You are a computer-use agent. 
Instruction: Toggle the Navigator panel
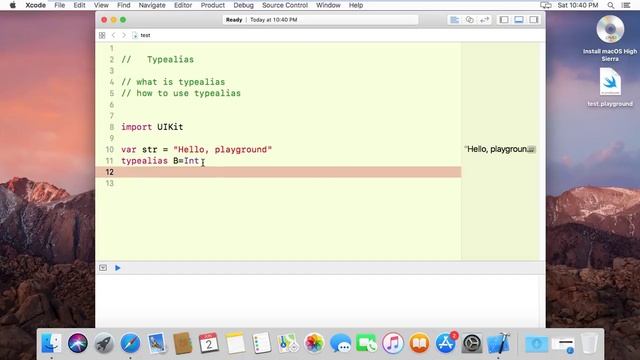click(x=504, y=20)
